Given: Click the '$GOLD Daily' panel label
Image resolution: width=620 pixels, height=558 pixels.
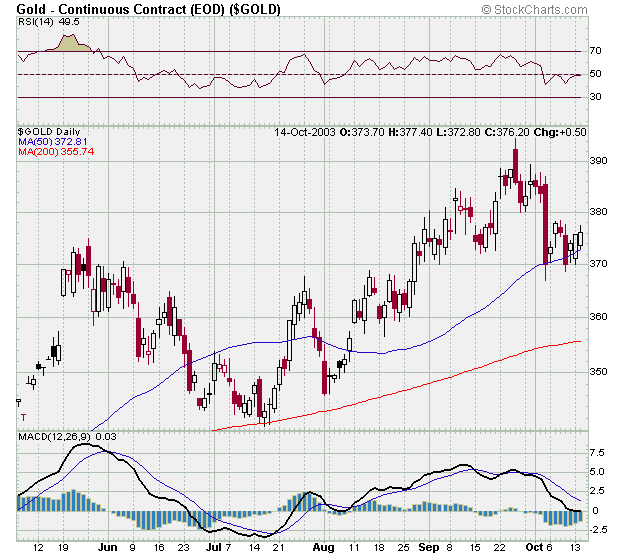Looking at the screenshot, I should (x=49, y=132).
